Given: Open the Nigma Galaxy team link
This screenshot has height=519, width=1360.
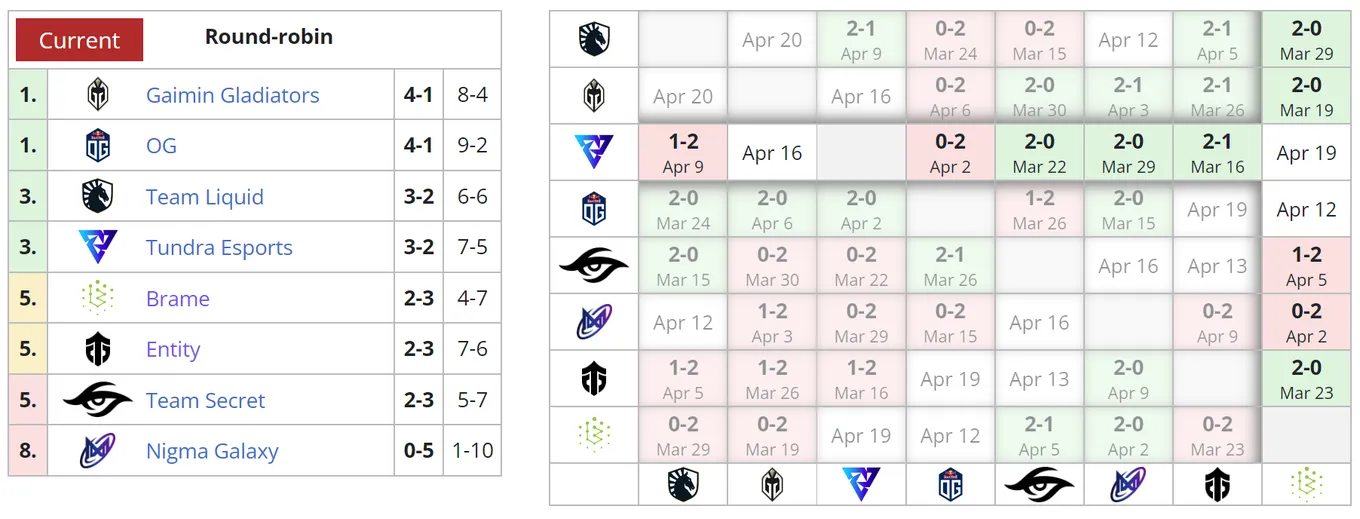Looking at the screenshot, I should click(212, 451).
